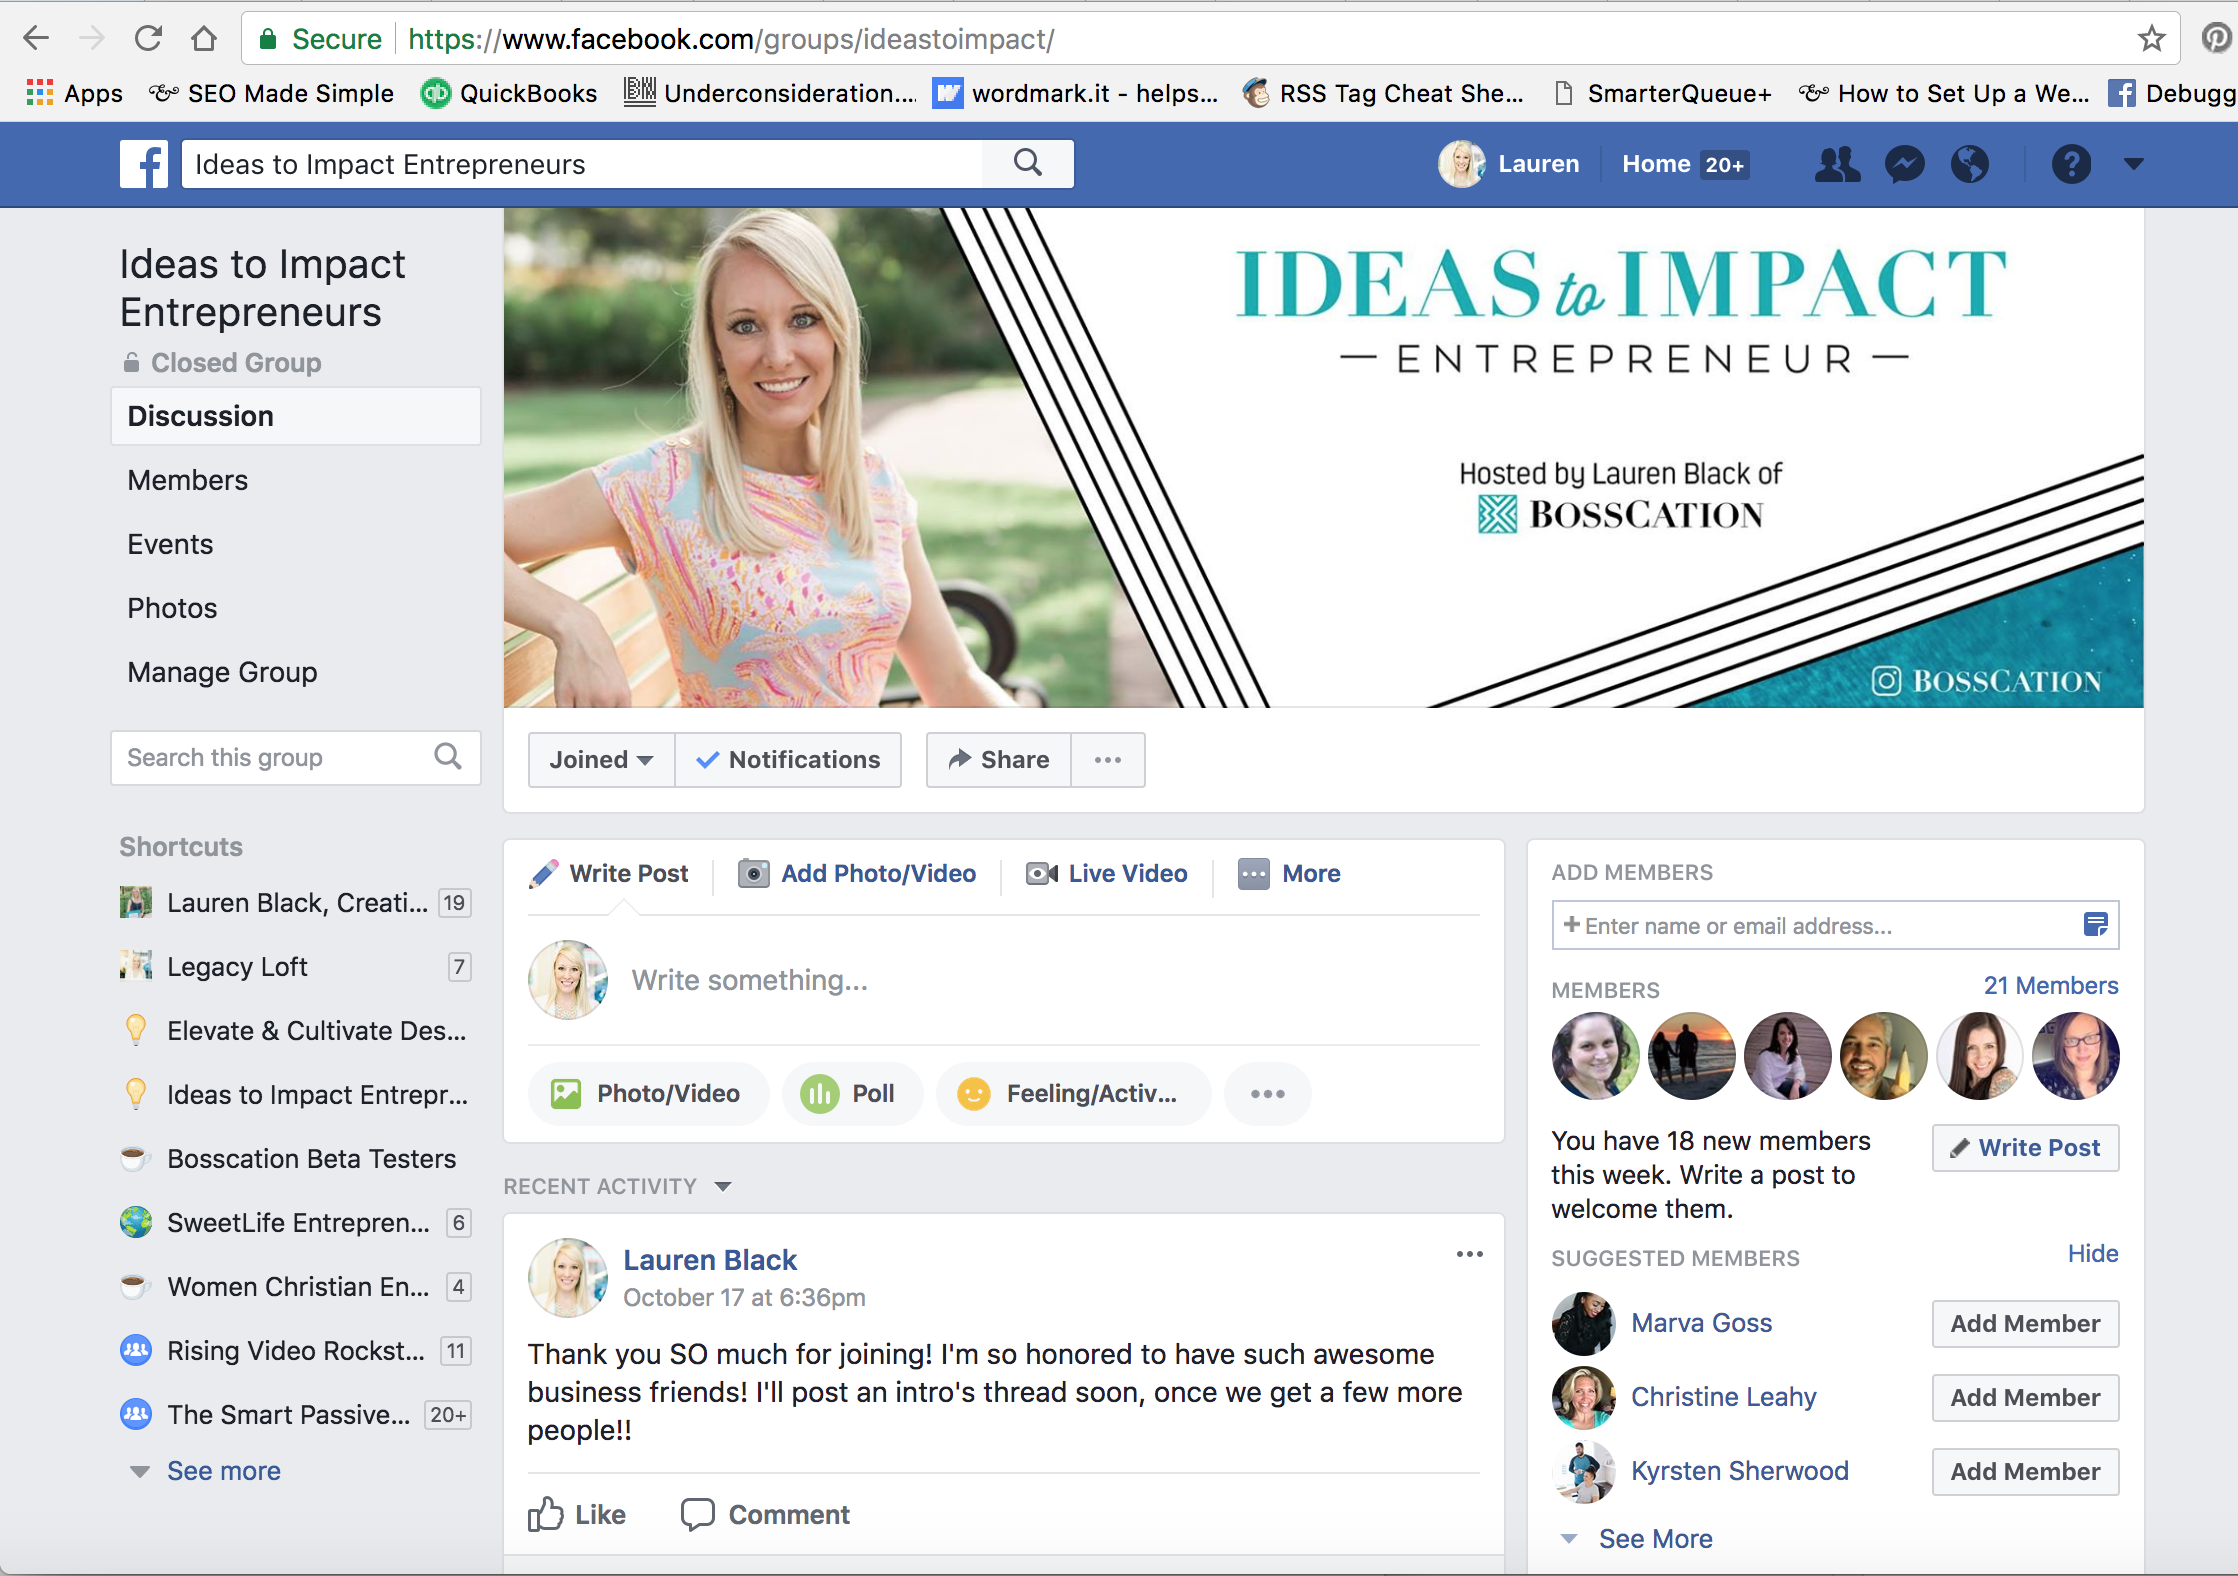Click the note icon in add members field
Image resolution: width=2238 pixels, height=1576 pixels.
pos(2095,924)
